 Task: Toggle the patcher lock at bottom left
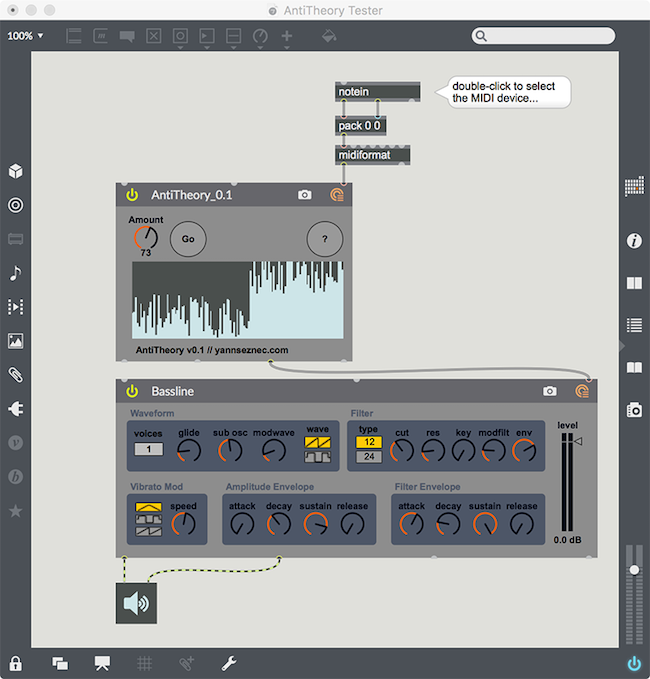coord(16,663)
